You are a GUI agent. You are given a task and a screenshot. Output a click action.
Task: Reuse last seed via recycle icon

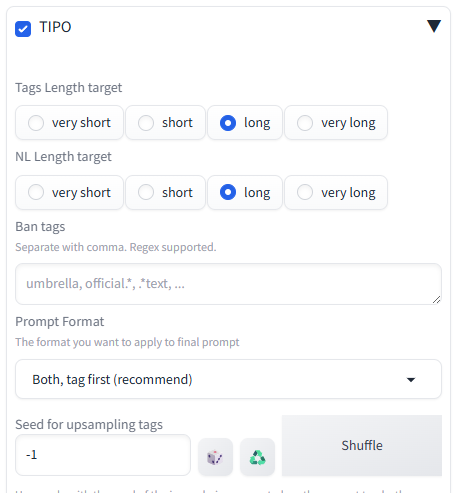[257, 457]
